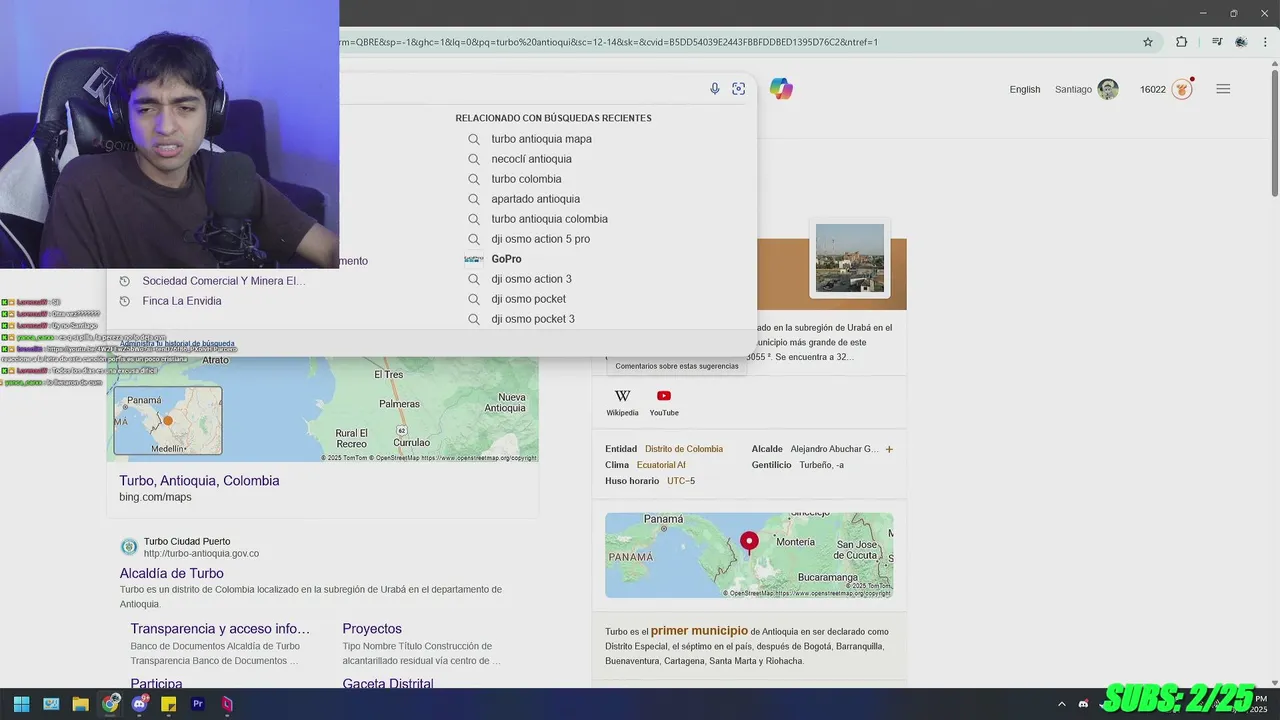Open File Explorer from the taskbar

(81, 704)
